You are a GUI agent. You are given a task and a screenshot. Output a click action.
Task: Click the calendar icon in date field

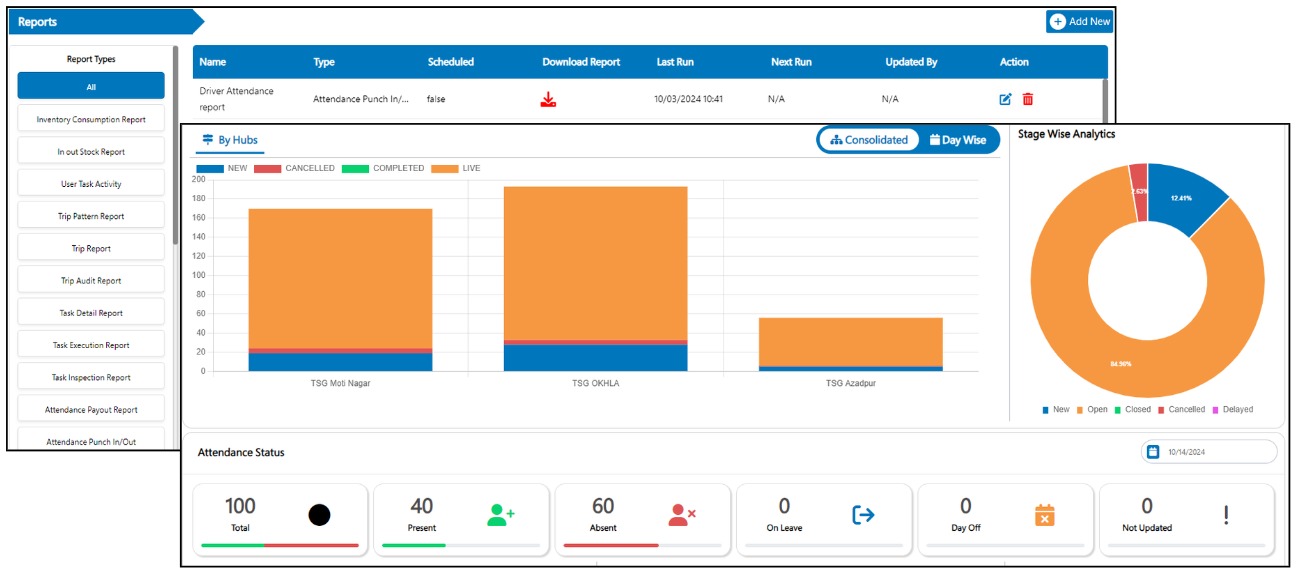click(1152, 452)
